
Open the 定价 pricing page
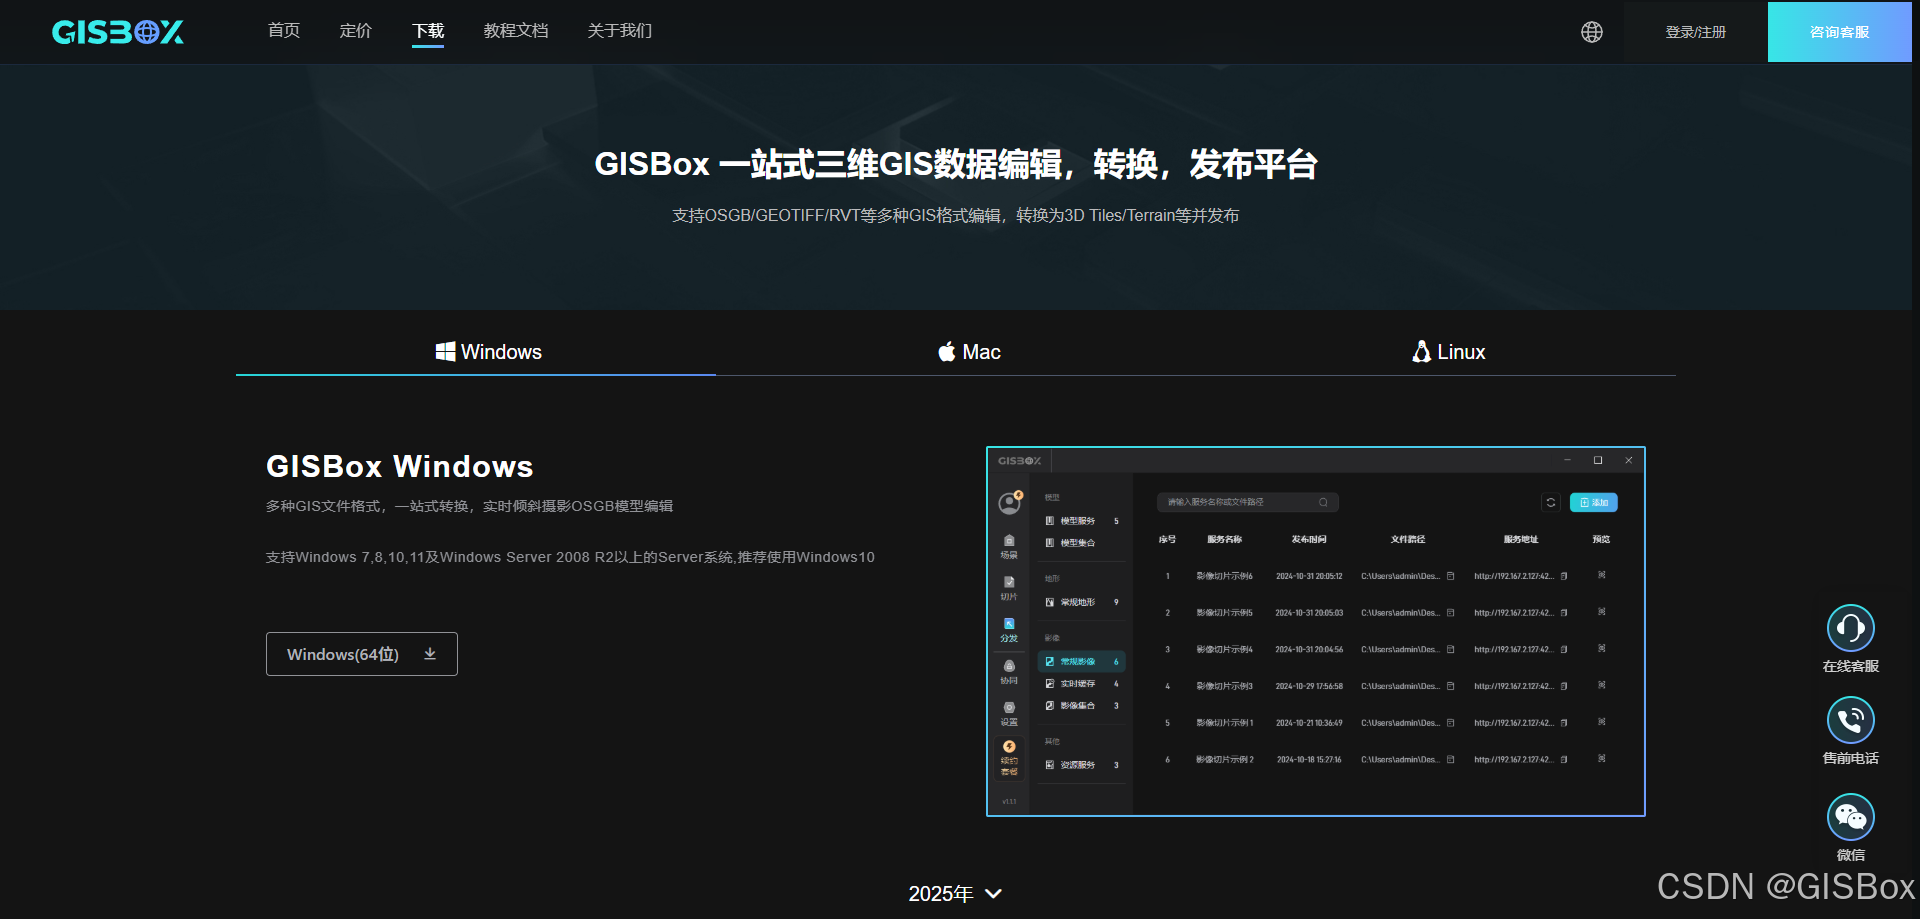pos(356,31)
